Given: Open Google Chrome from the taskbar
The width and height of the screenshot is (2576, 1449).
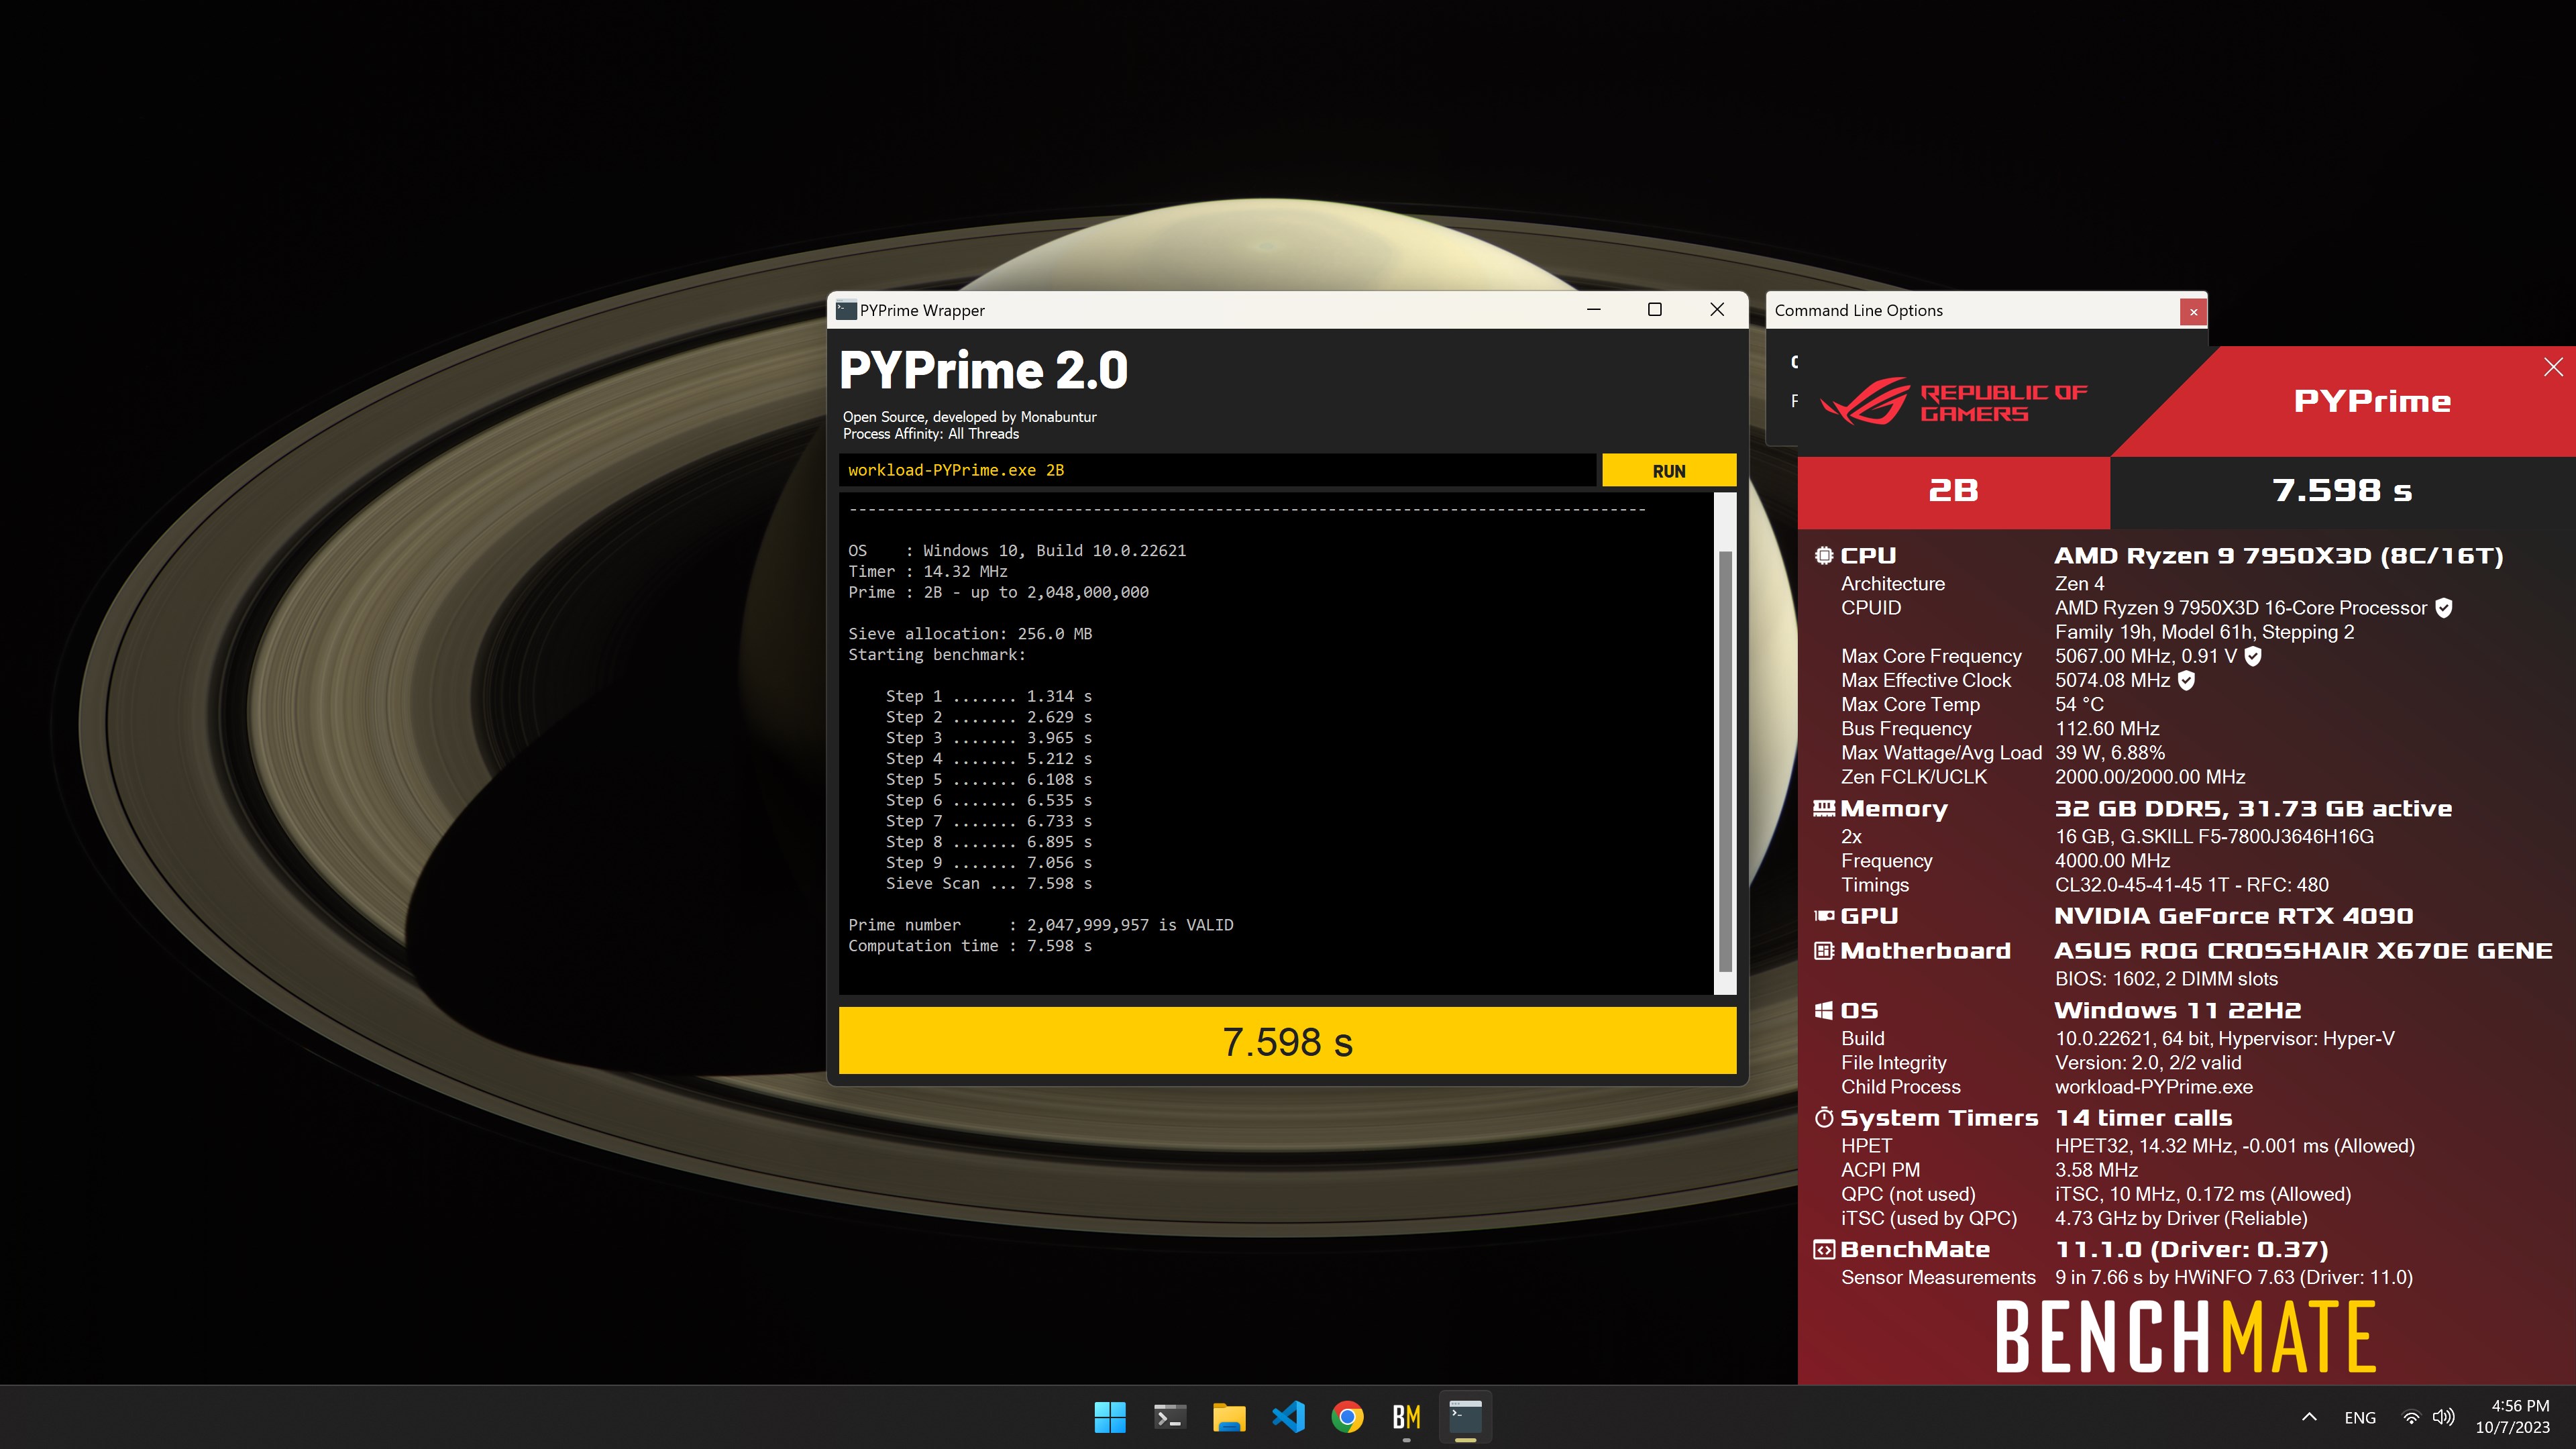Looking at the screenshot, I should point(1347,1417).
